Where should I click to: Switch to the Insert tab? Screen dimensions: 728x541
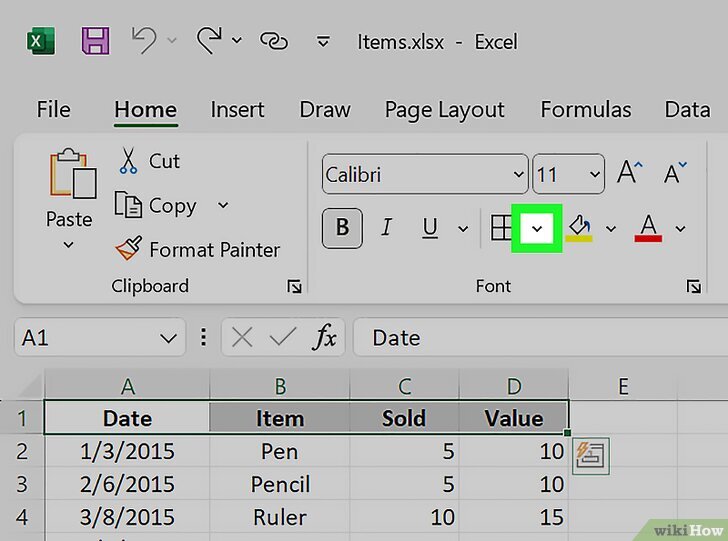237,109
